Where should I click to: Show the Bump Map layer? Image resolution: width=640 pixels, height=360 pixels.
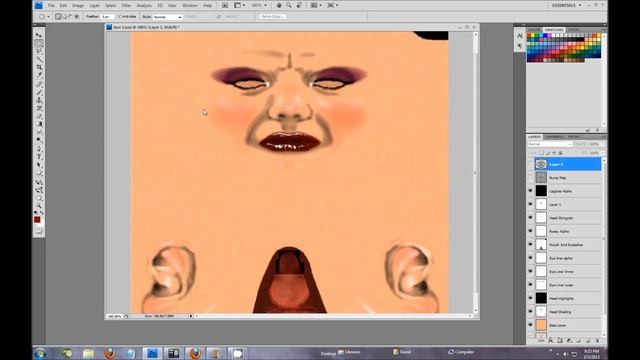click(x=531, y=178)
